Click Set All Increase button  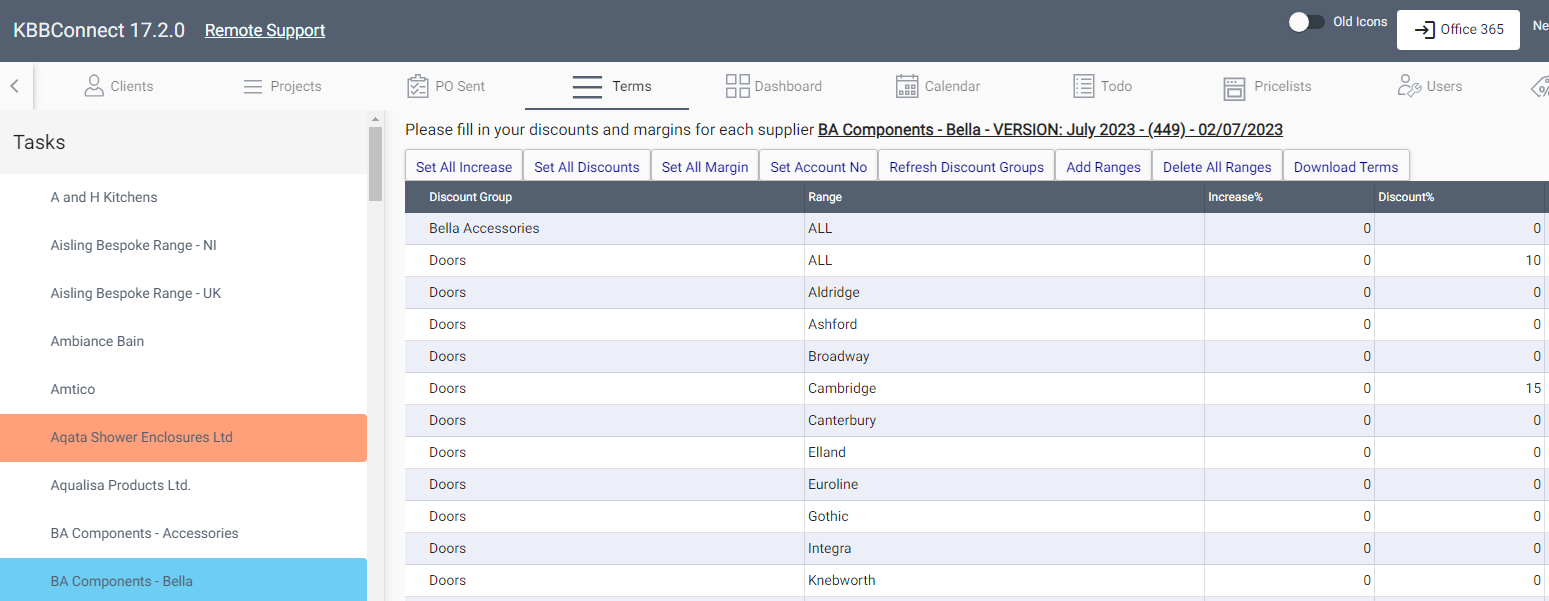pyautogui.click(x=464, y=167)
